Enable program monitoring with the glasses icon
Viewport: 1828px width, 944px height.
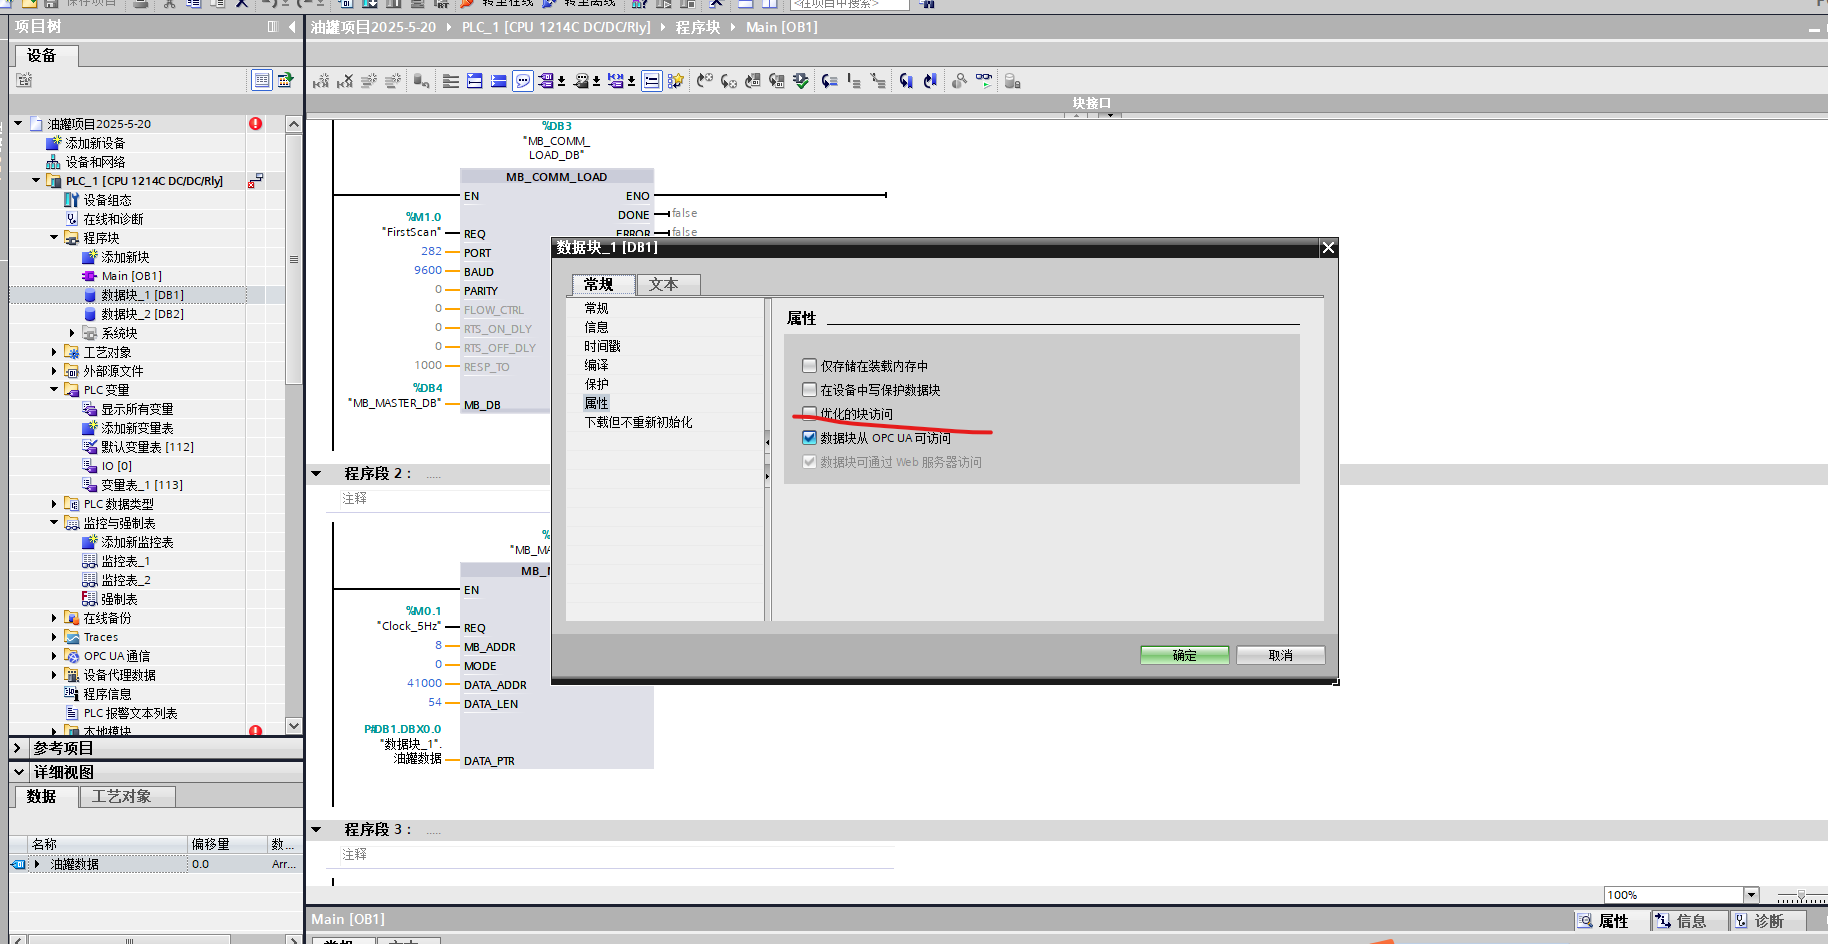coord(983,80)
